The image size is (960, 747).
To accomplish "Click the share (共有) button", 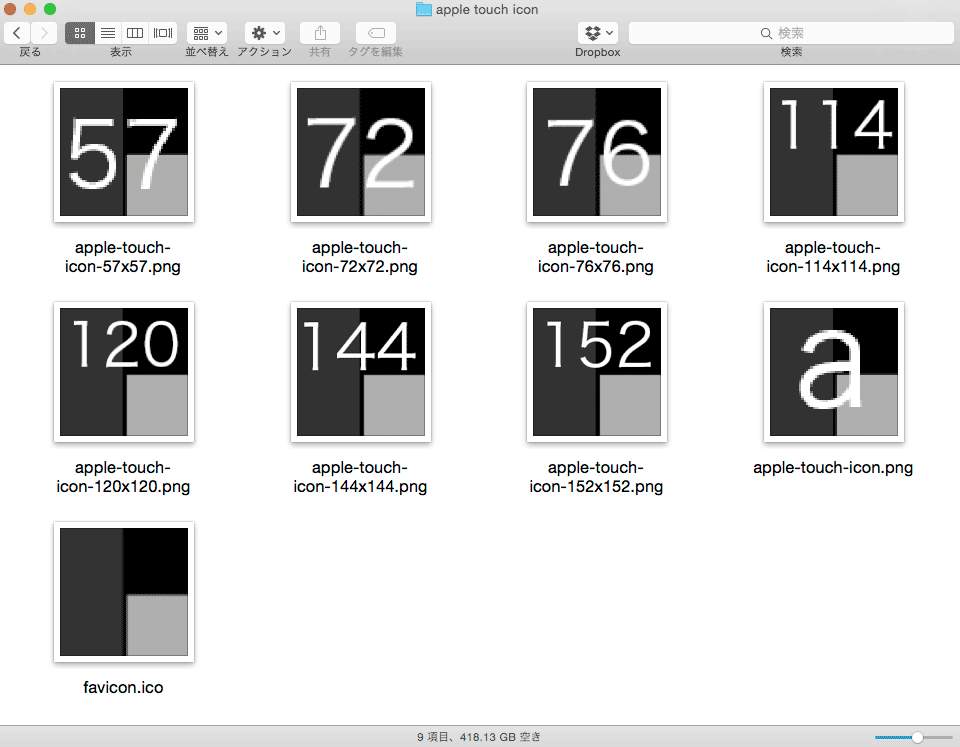I will pos(320,33).
